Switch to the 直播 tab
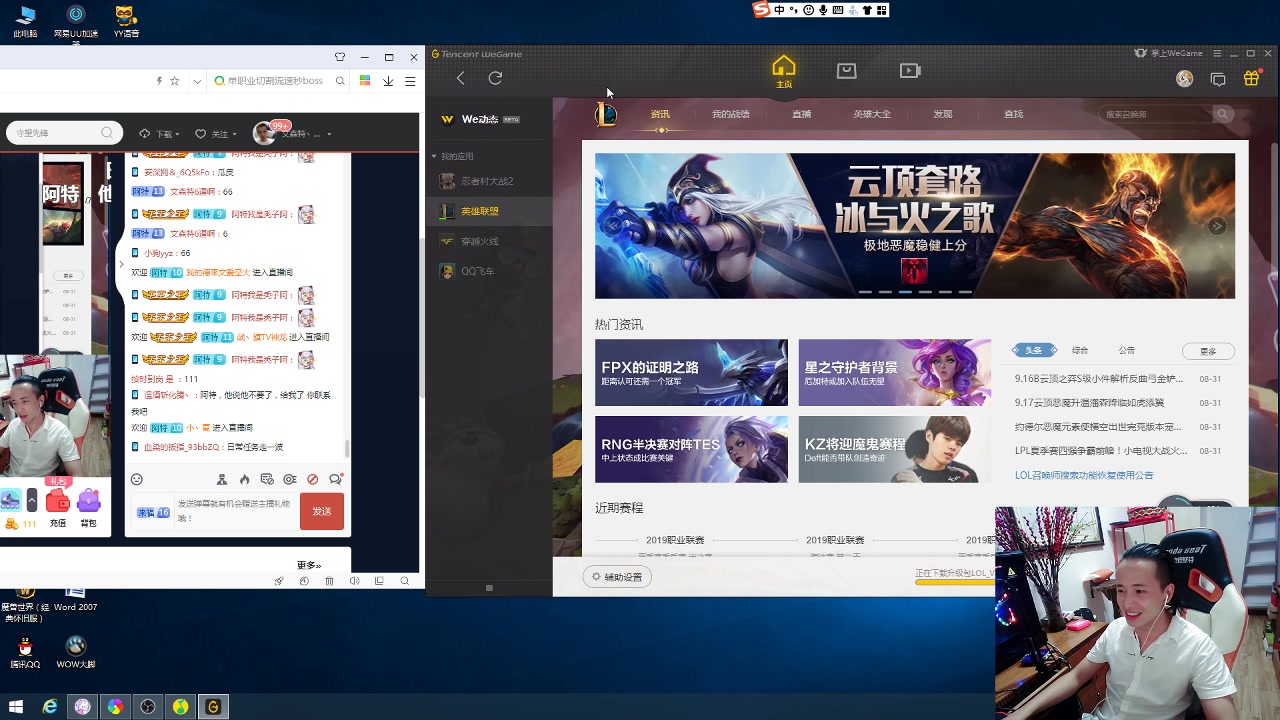Viewport: 1280px width, 720px height. pos(801,114)
